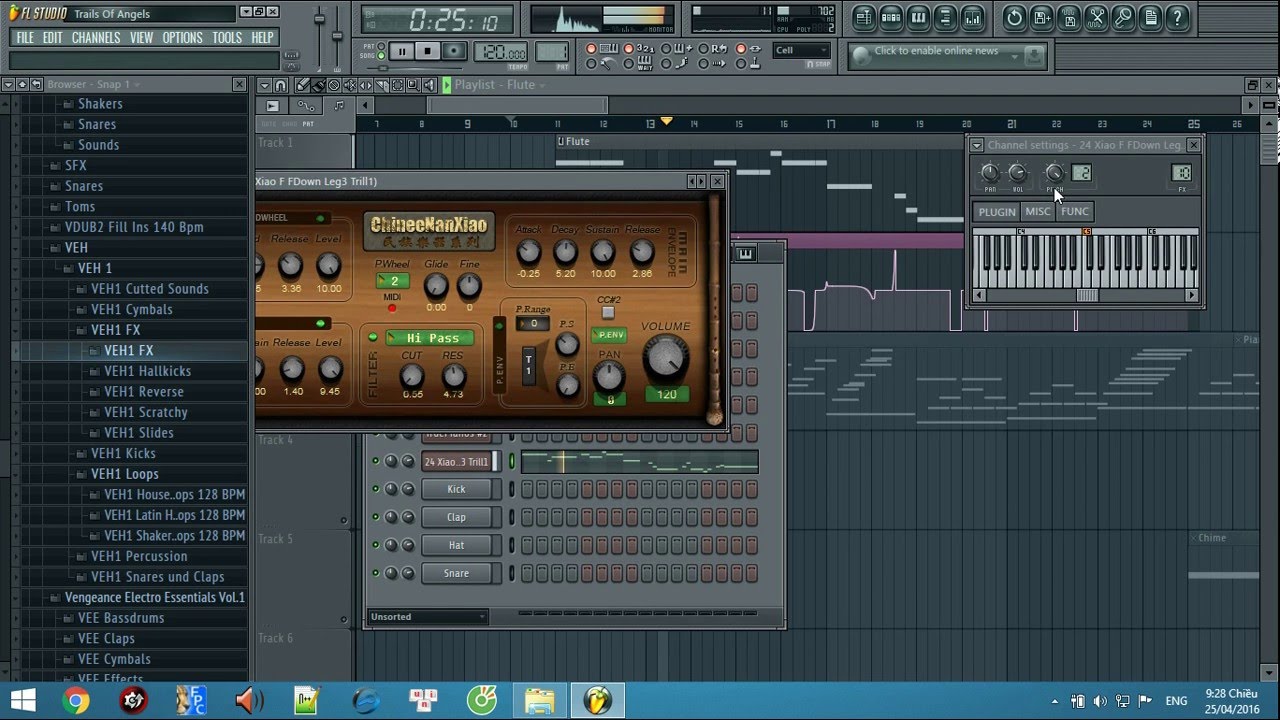
Task: Click the Kick channel button
Action: (456, 489)
